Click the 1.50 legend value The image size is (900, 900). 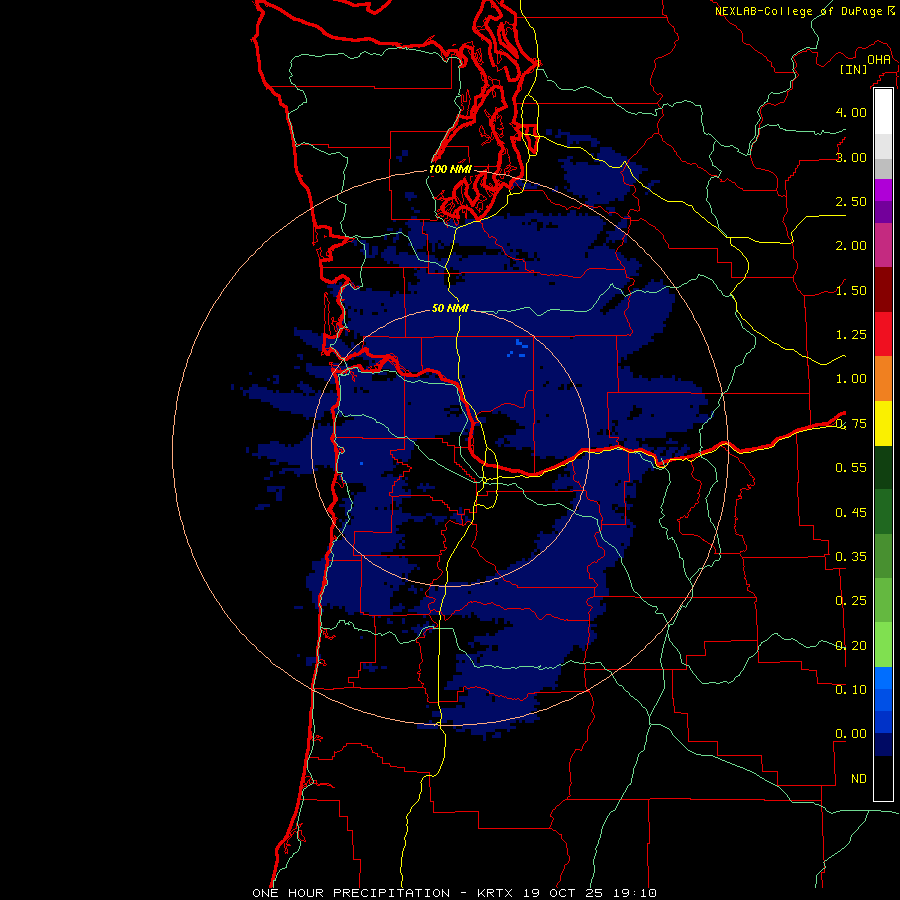point(851,290)
